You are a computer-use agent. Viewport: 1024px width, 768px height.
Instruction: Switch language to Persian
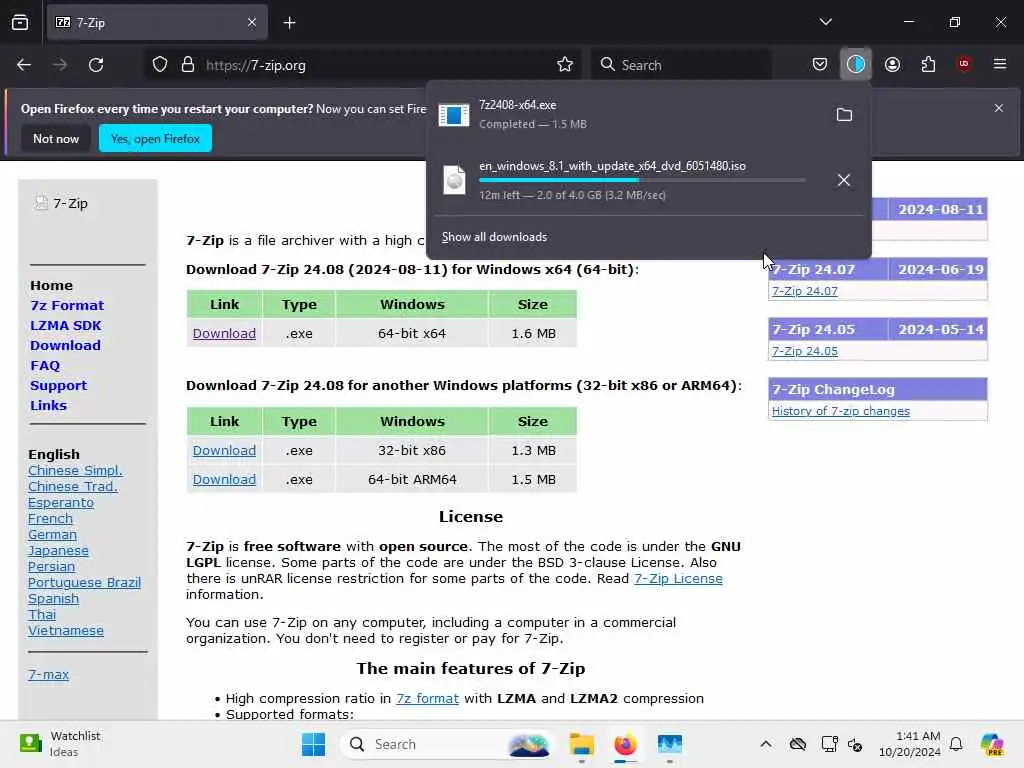pyautogui.click(x=52, y=567)
